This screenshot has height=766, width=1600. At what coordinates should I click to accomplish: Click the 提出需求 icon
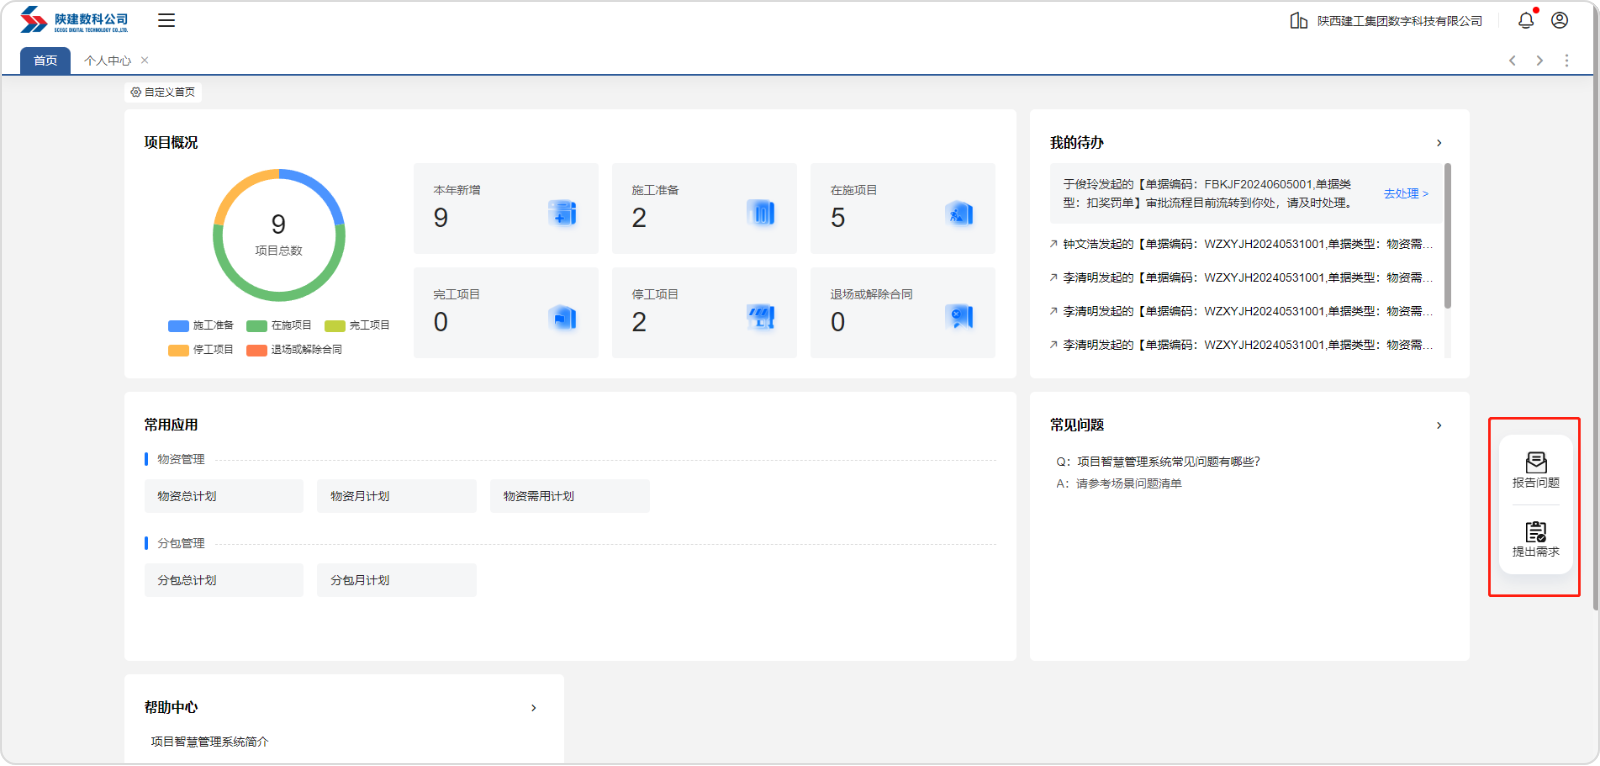coord(1535,532)
